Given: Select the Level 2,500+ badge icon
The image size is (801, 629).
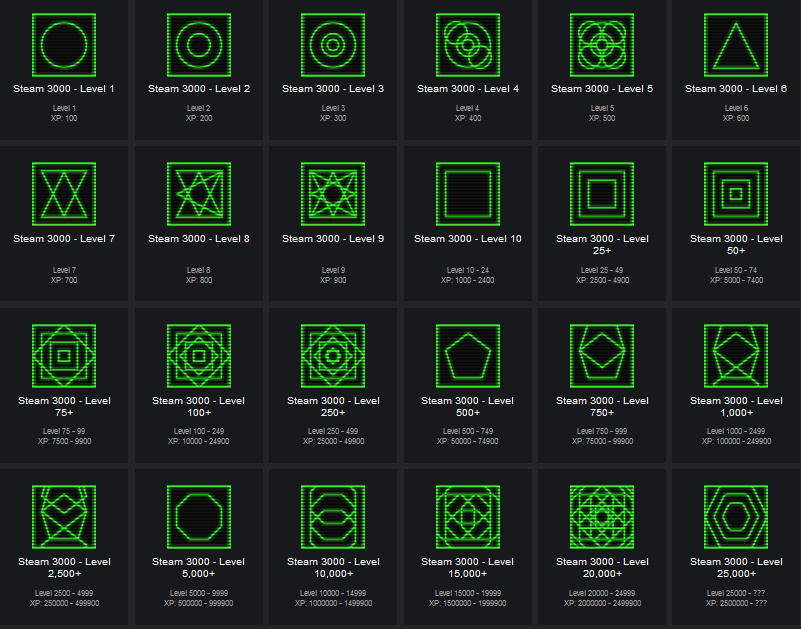Looking at the screenshot, I should [64, 517].
